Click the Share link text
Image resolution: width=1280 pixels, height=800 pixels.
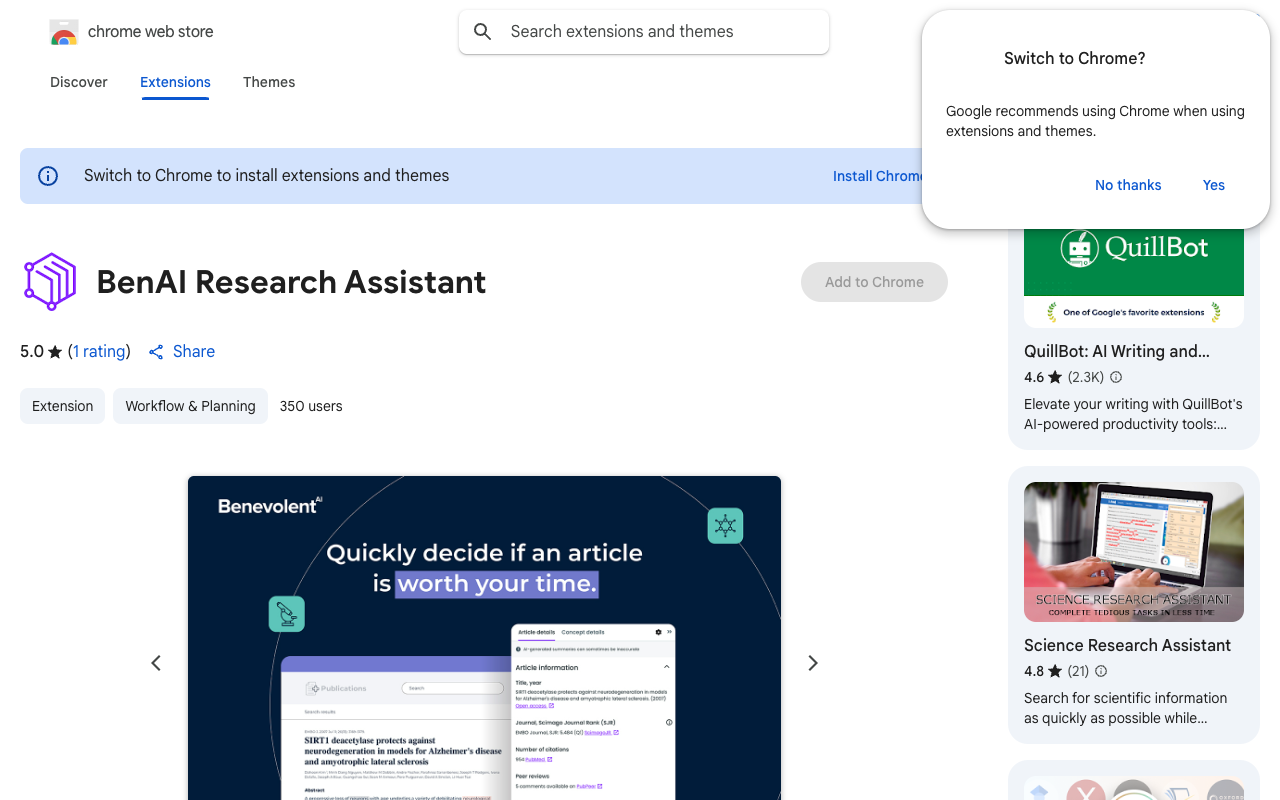coord(194,352)
